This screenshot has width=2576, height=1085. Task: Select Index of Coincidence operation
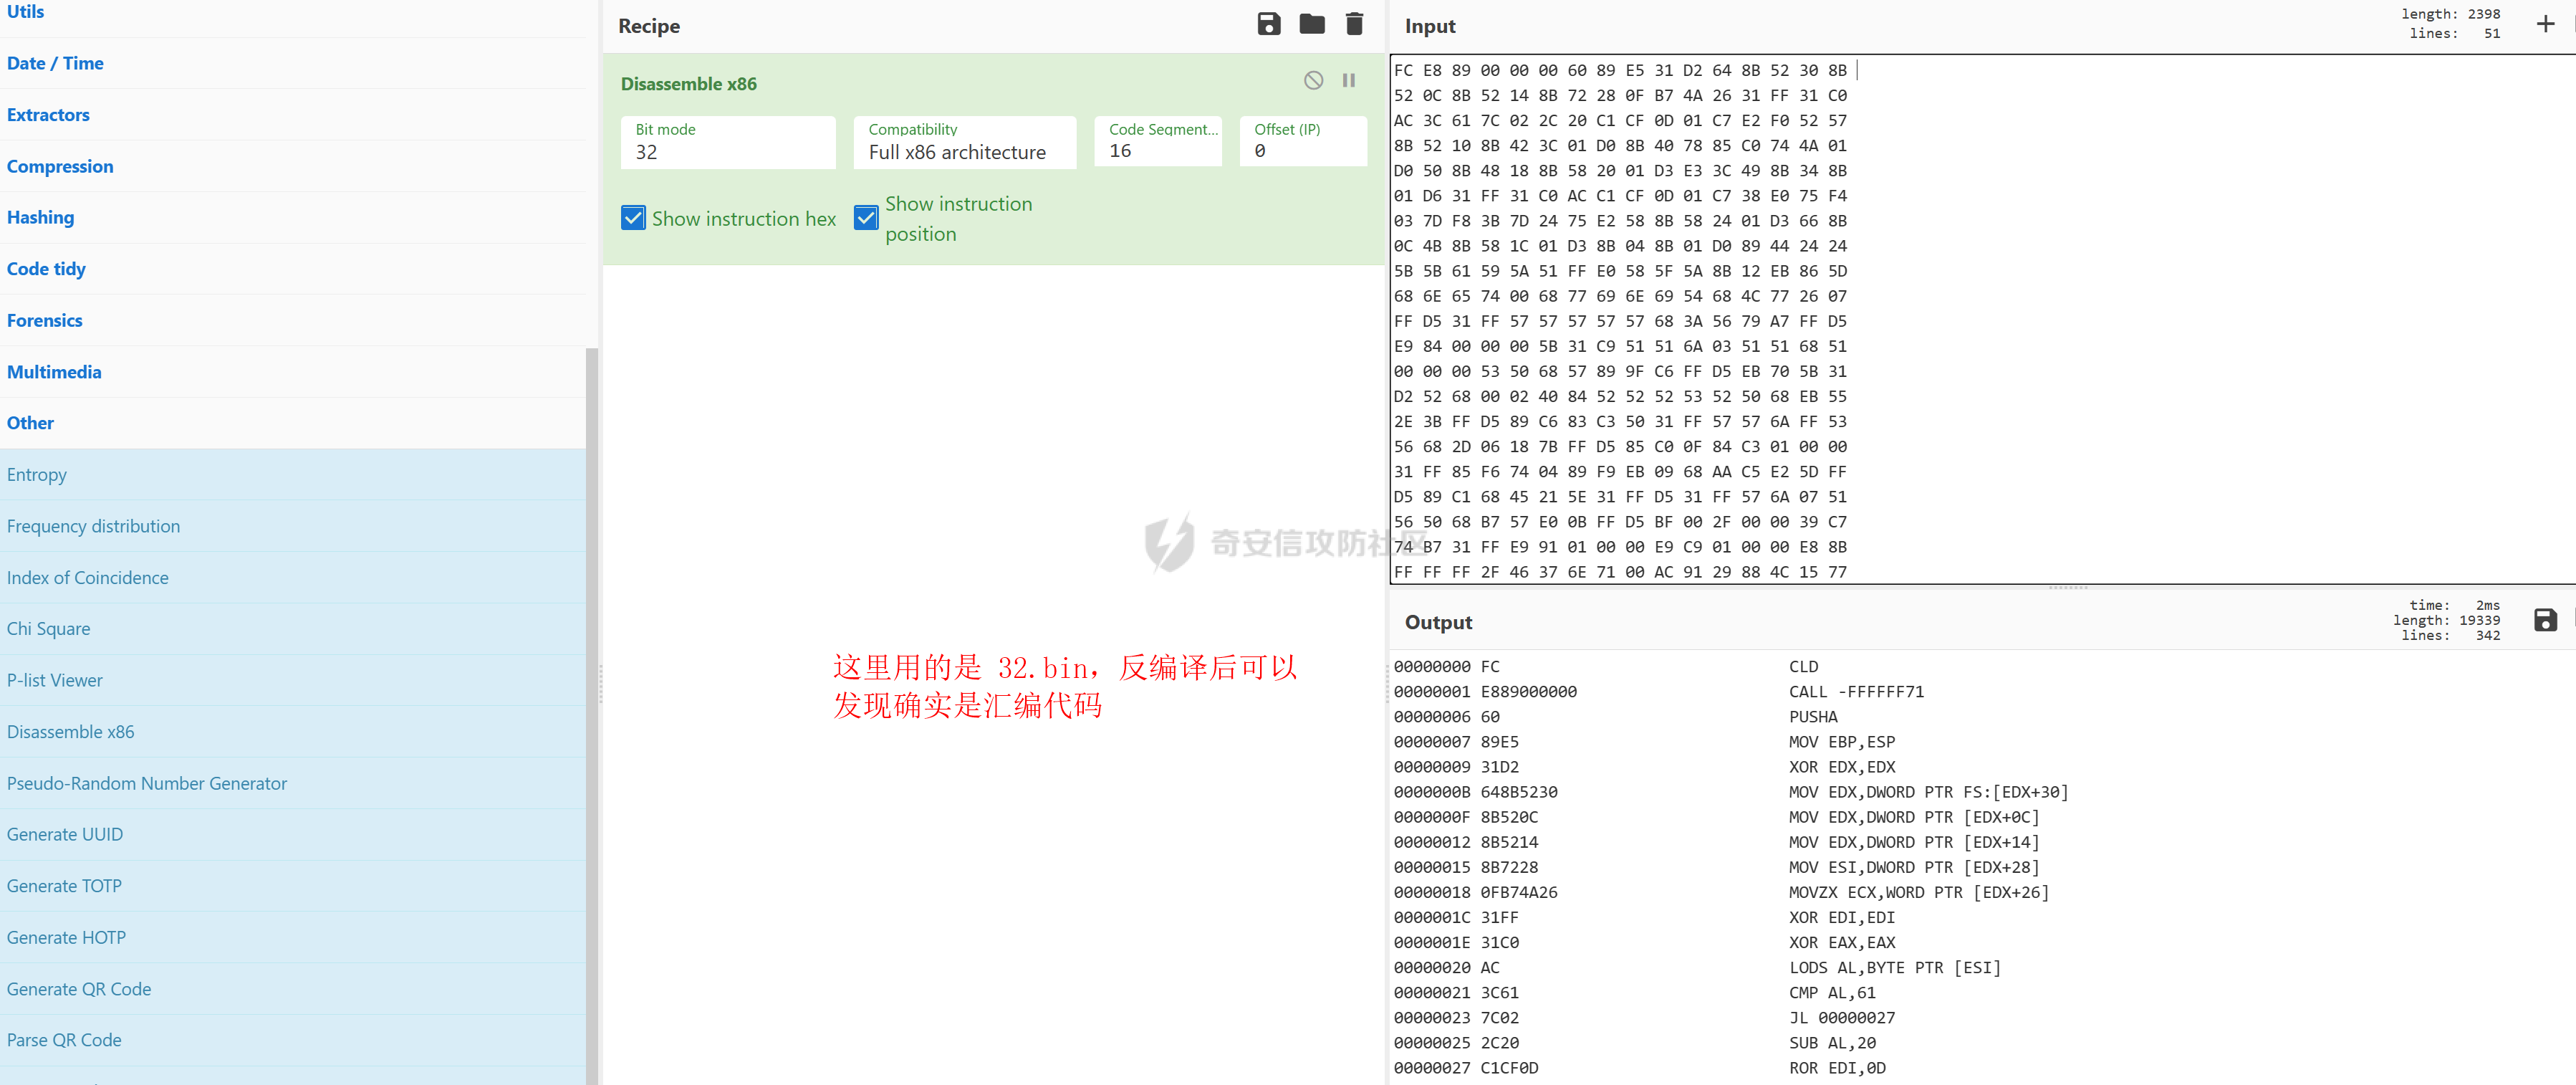(x=292, y=578)
